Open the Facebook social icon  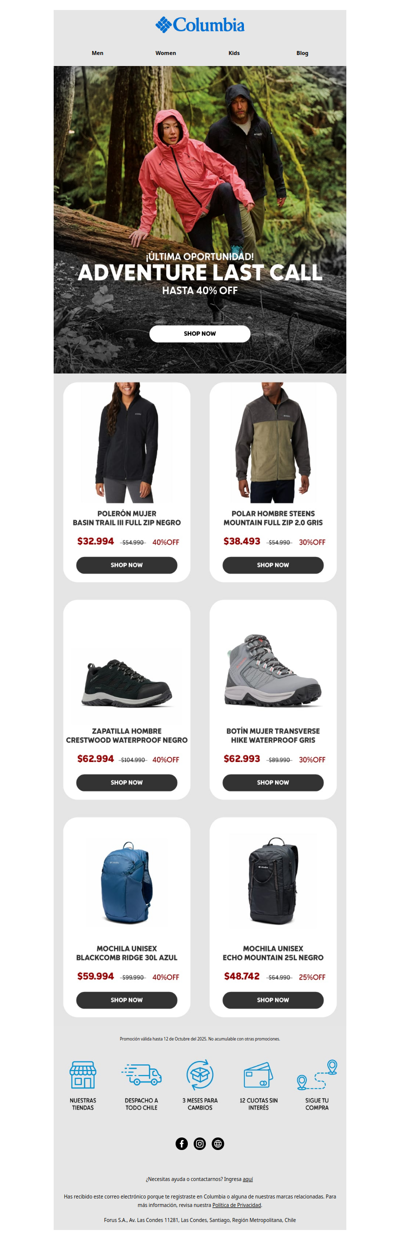click(182, 1143)
